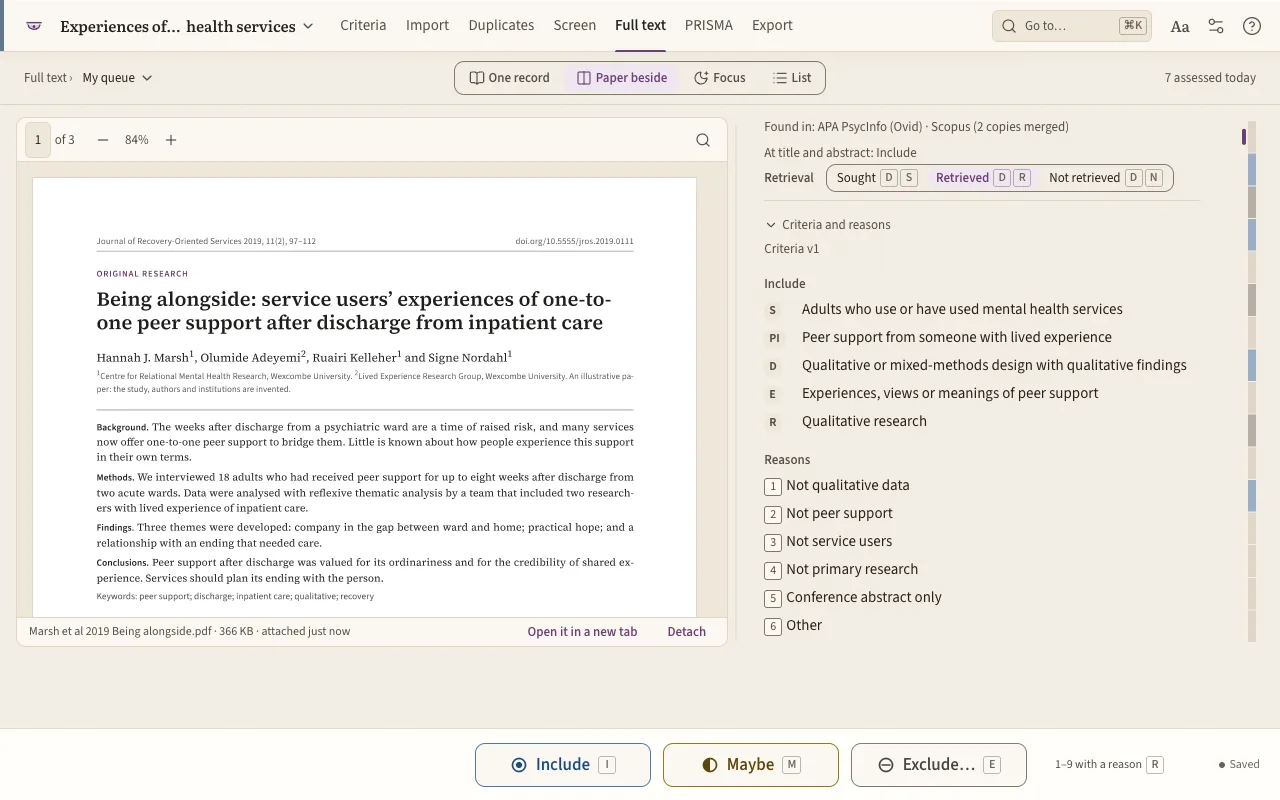Viewport: 1280px width, 800px height.
Task: Switch to Focus mode
Action: 720,77
